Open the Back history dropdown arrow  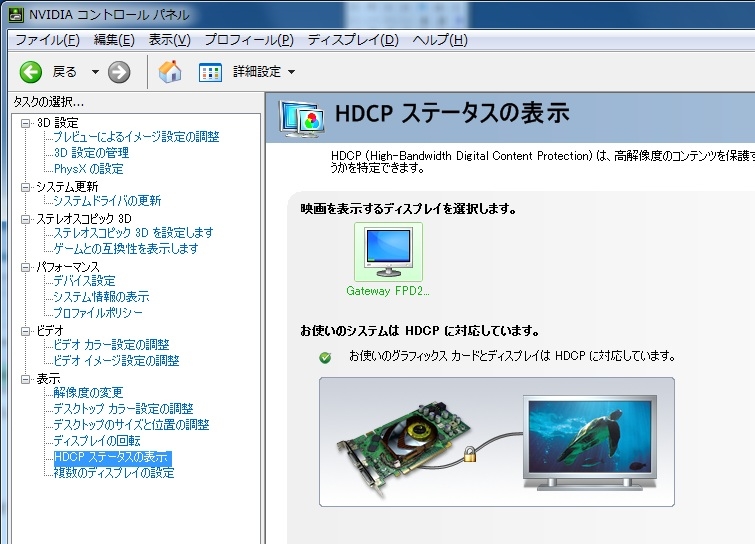[95, 72]
